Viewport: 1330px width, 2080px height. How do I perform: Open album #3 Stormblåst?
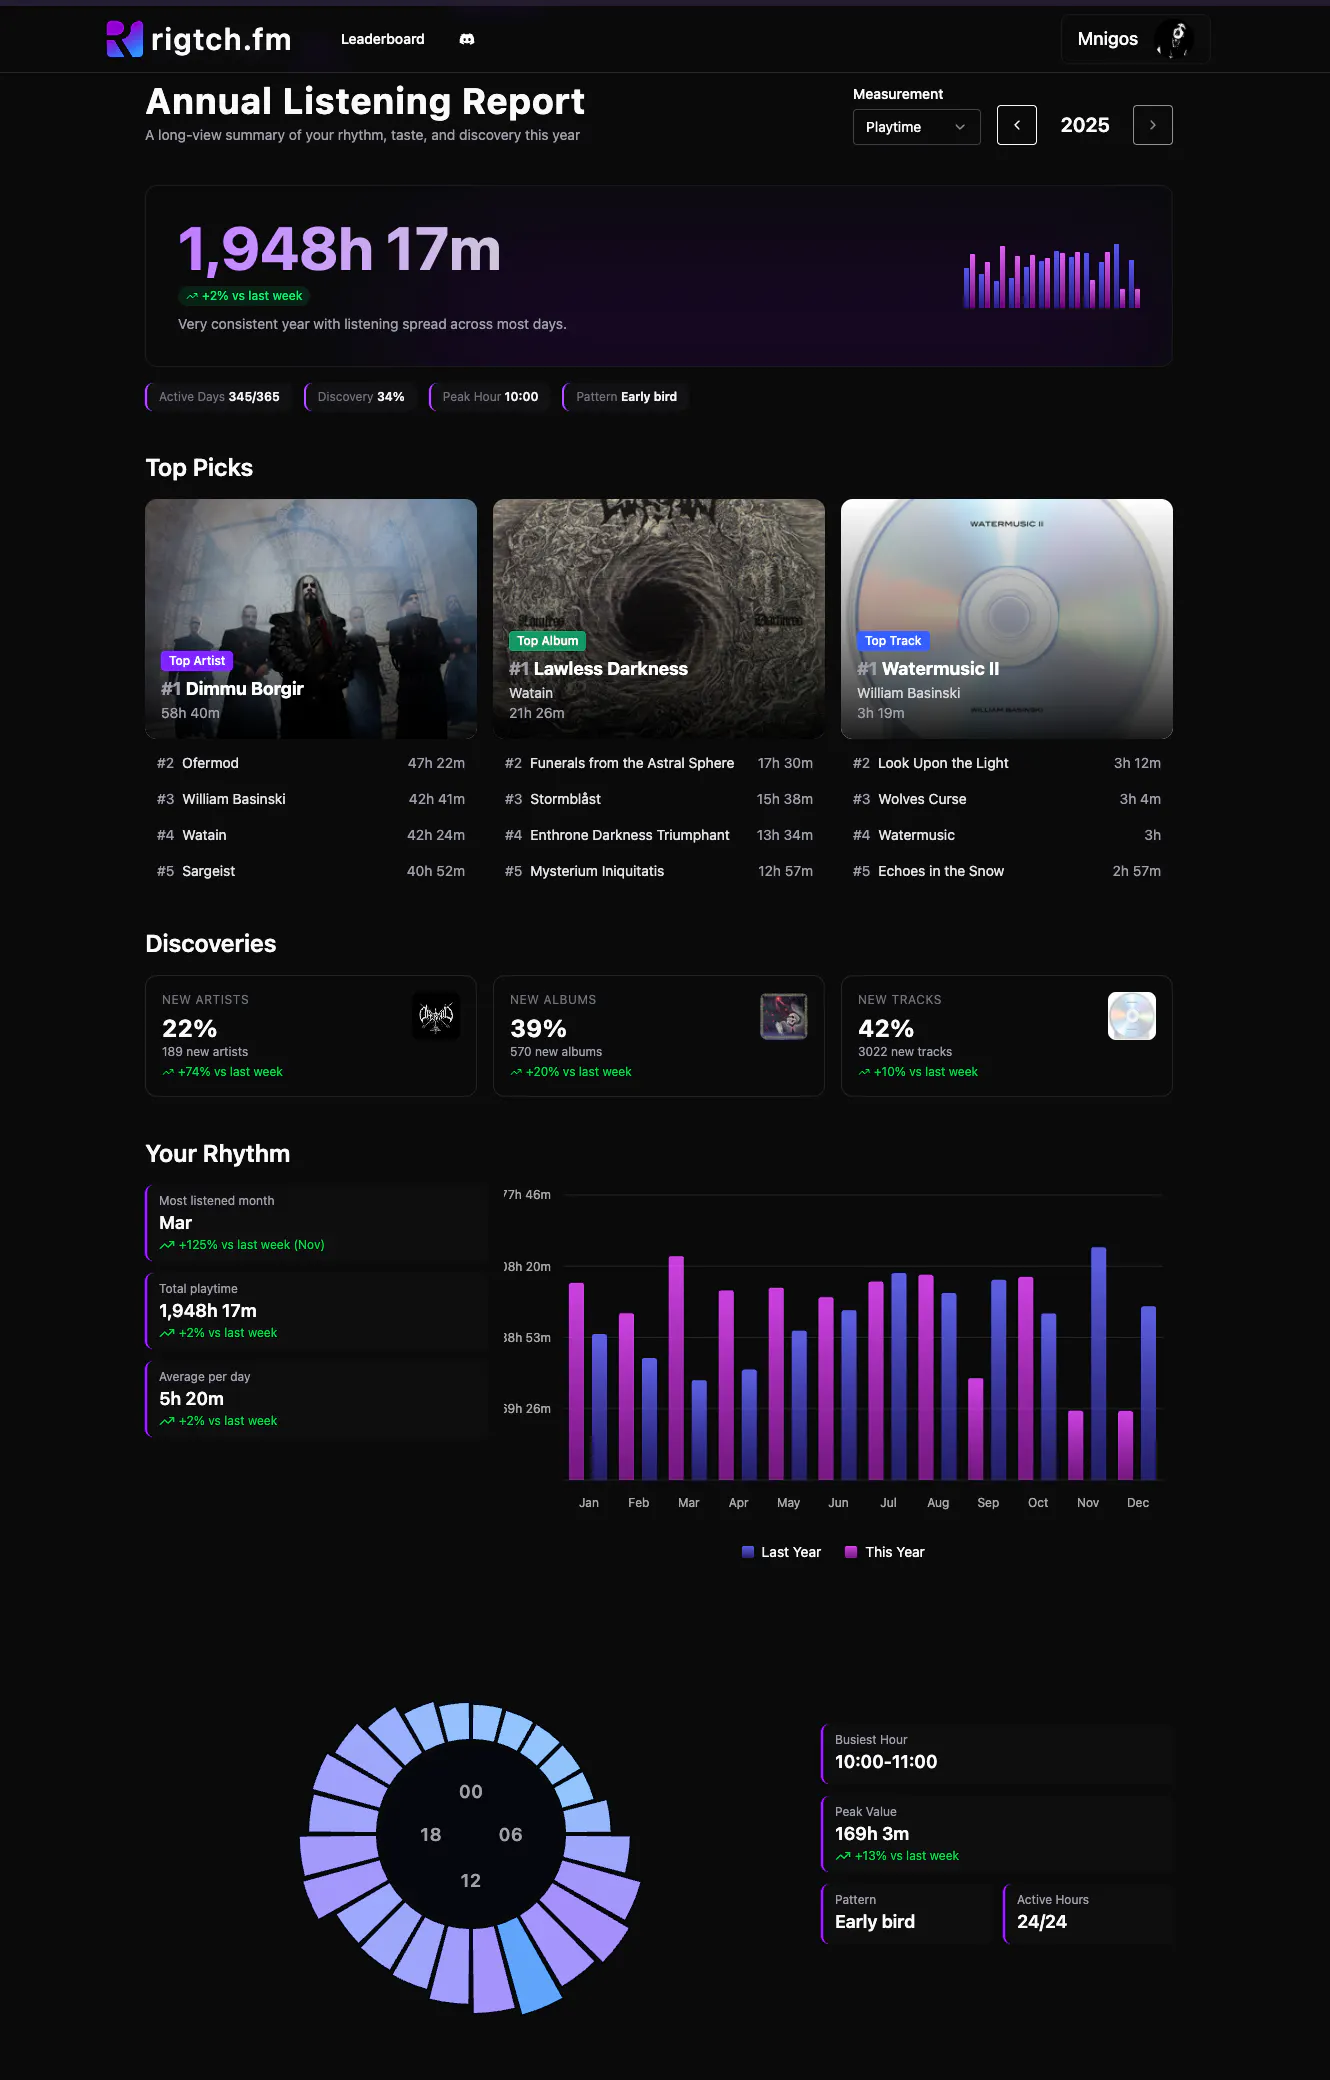click(659, 799)
